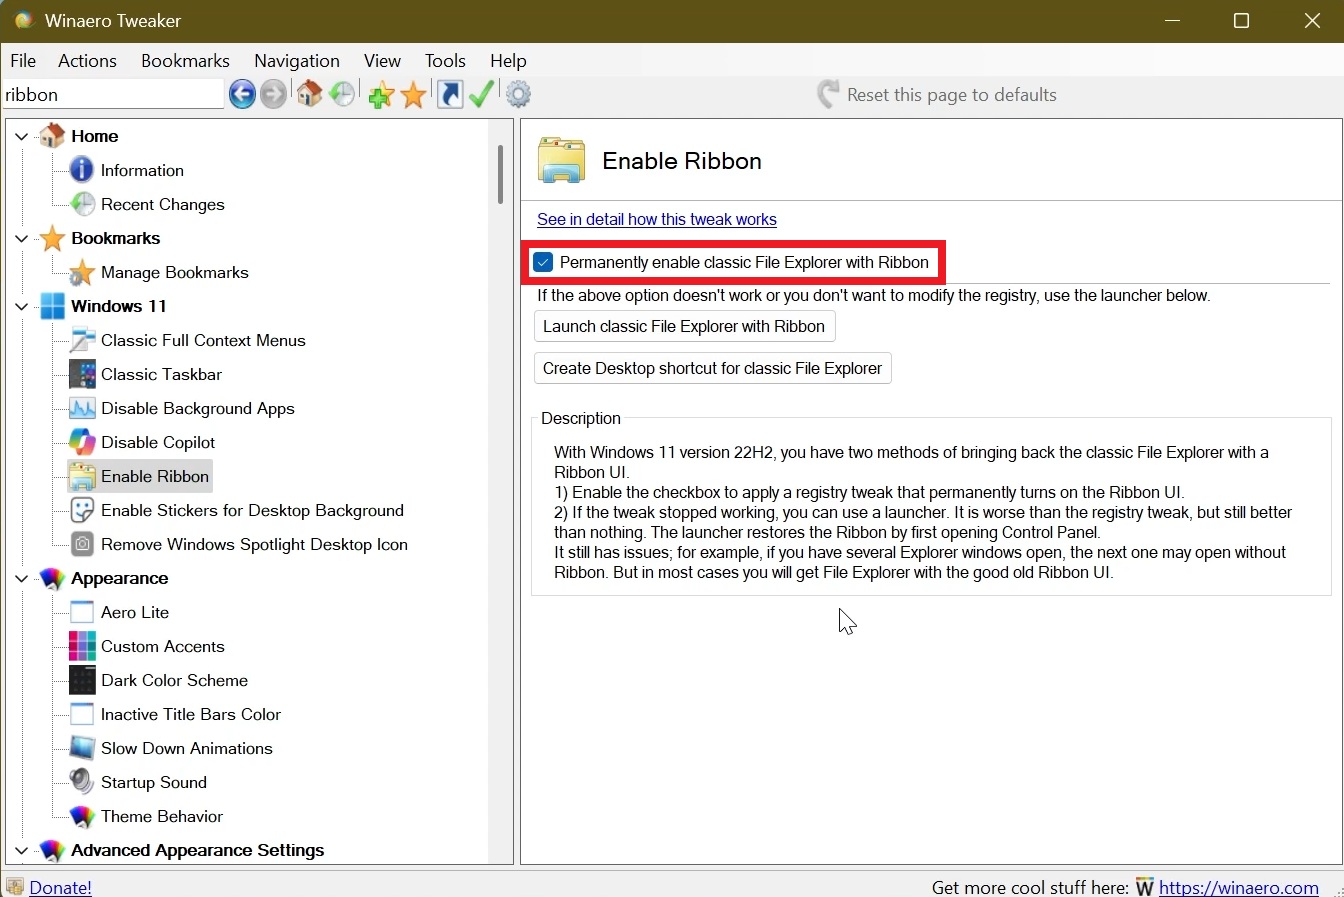Select the Dark Color Scheme tweak
The image size is (1344, 897).
pyautogui.click(x=174, y=680)
